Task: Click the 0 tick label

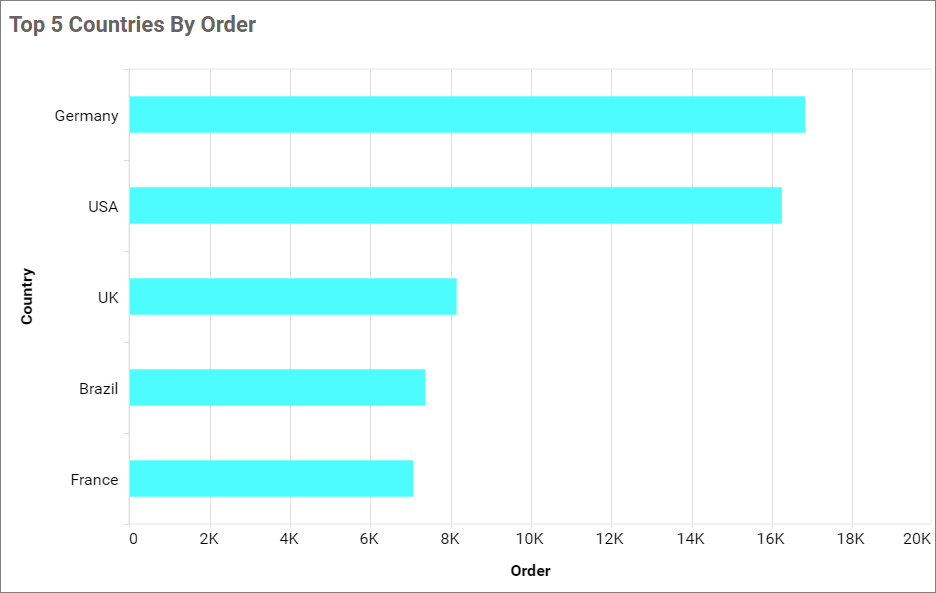Action: [133, 540]
